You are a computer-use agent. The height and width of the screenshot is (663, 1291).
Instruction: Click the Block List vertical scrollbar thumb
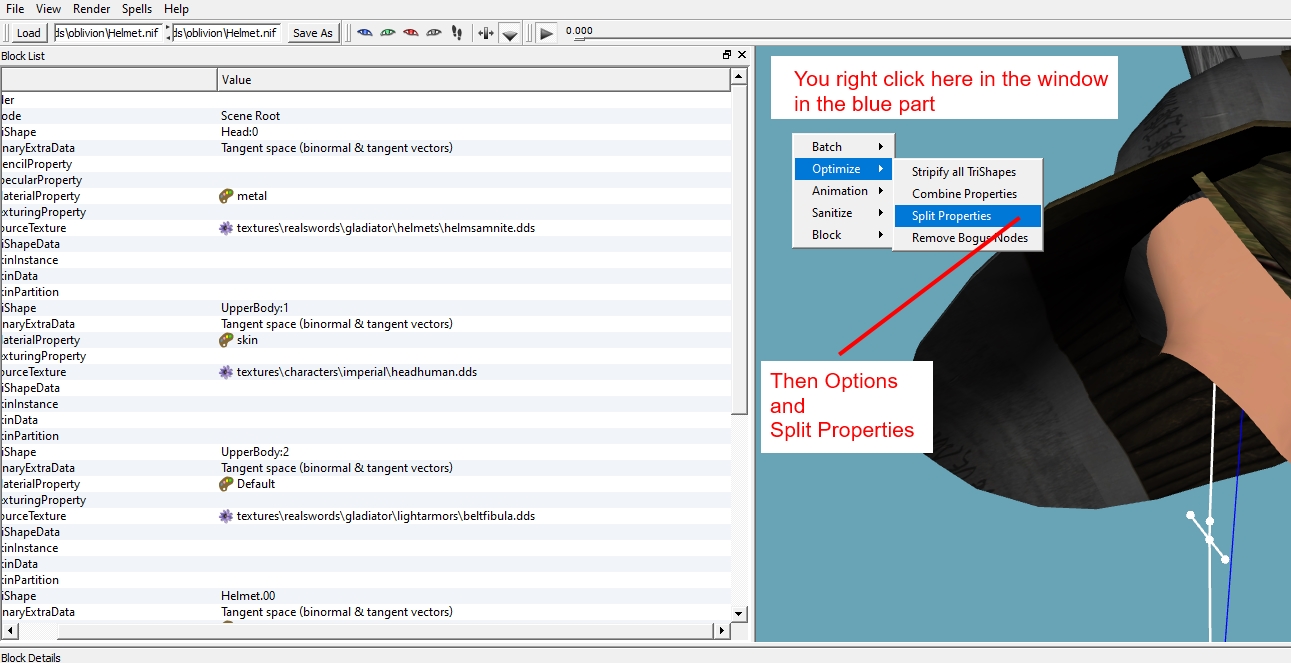(x=740, y=250)
